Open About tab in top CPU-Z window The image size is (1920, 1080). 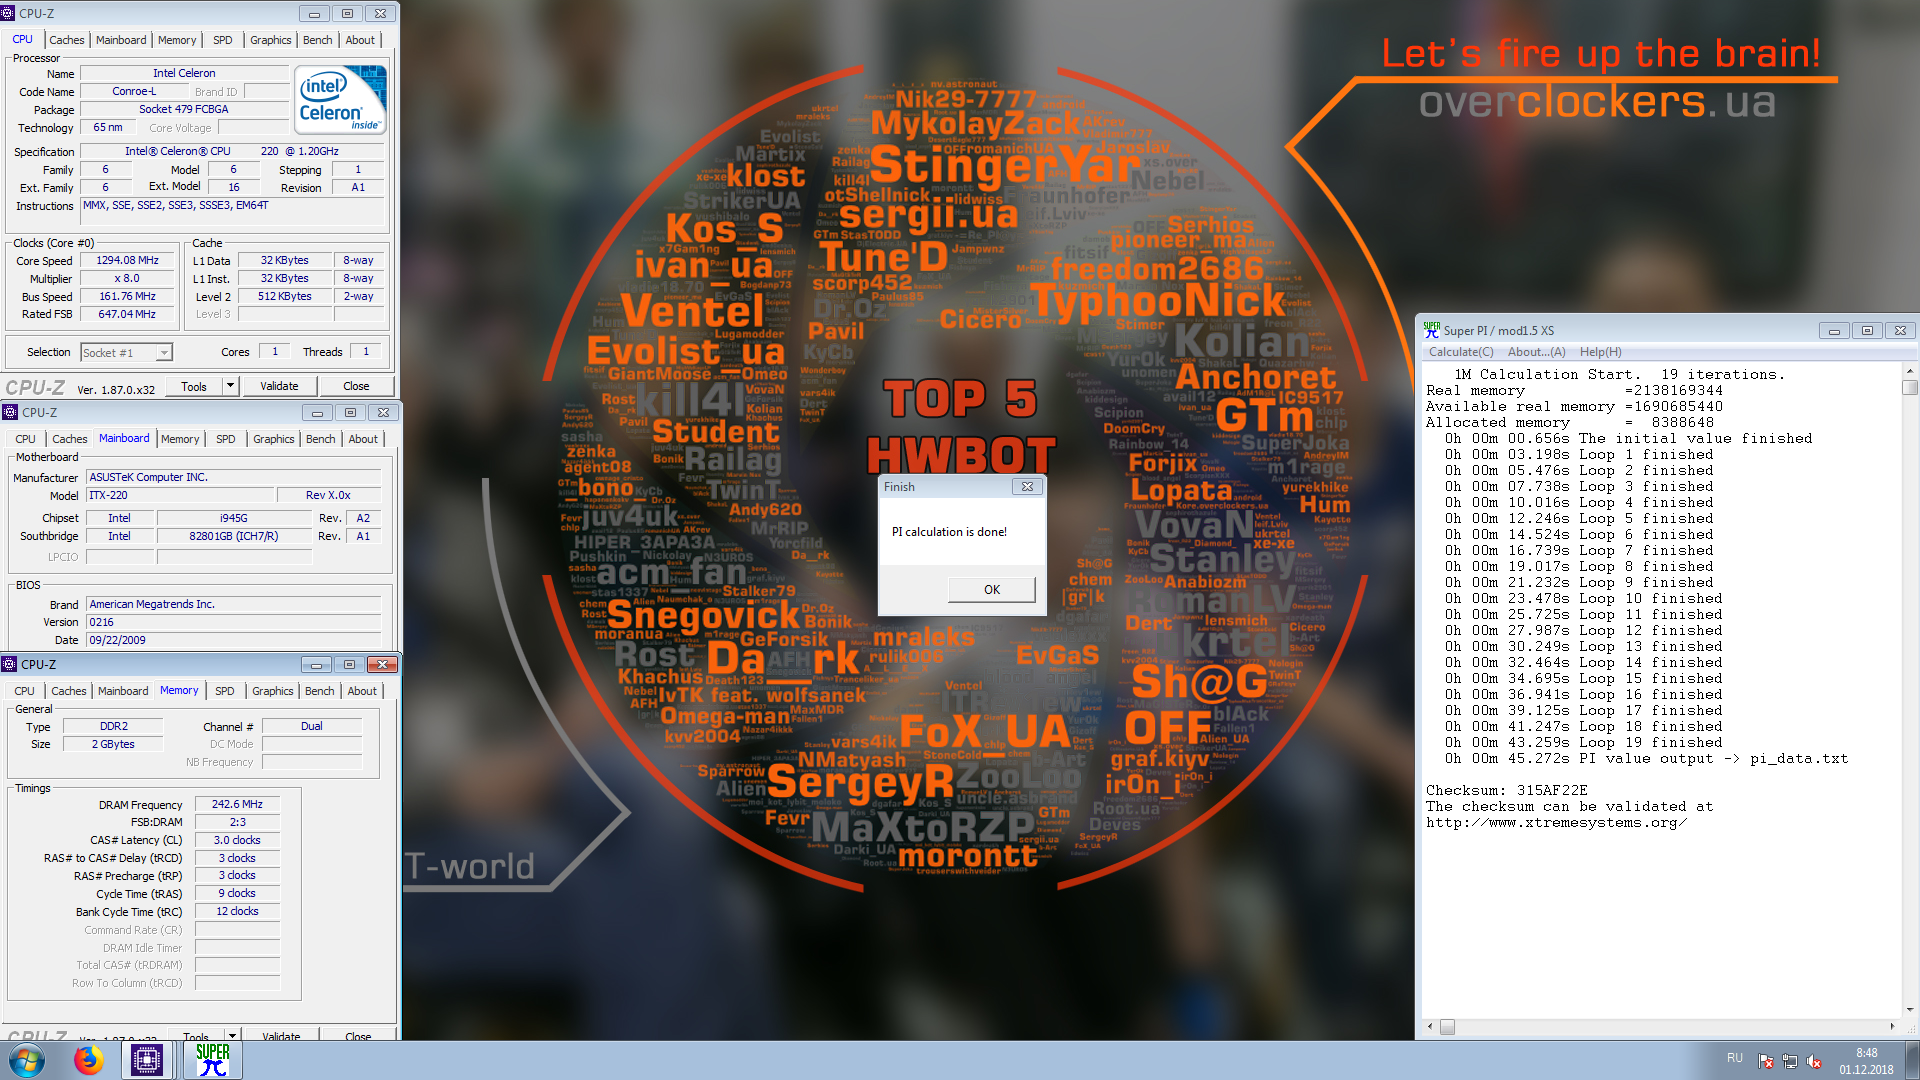pos(360,40)
